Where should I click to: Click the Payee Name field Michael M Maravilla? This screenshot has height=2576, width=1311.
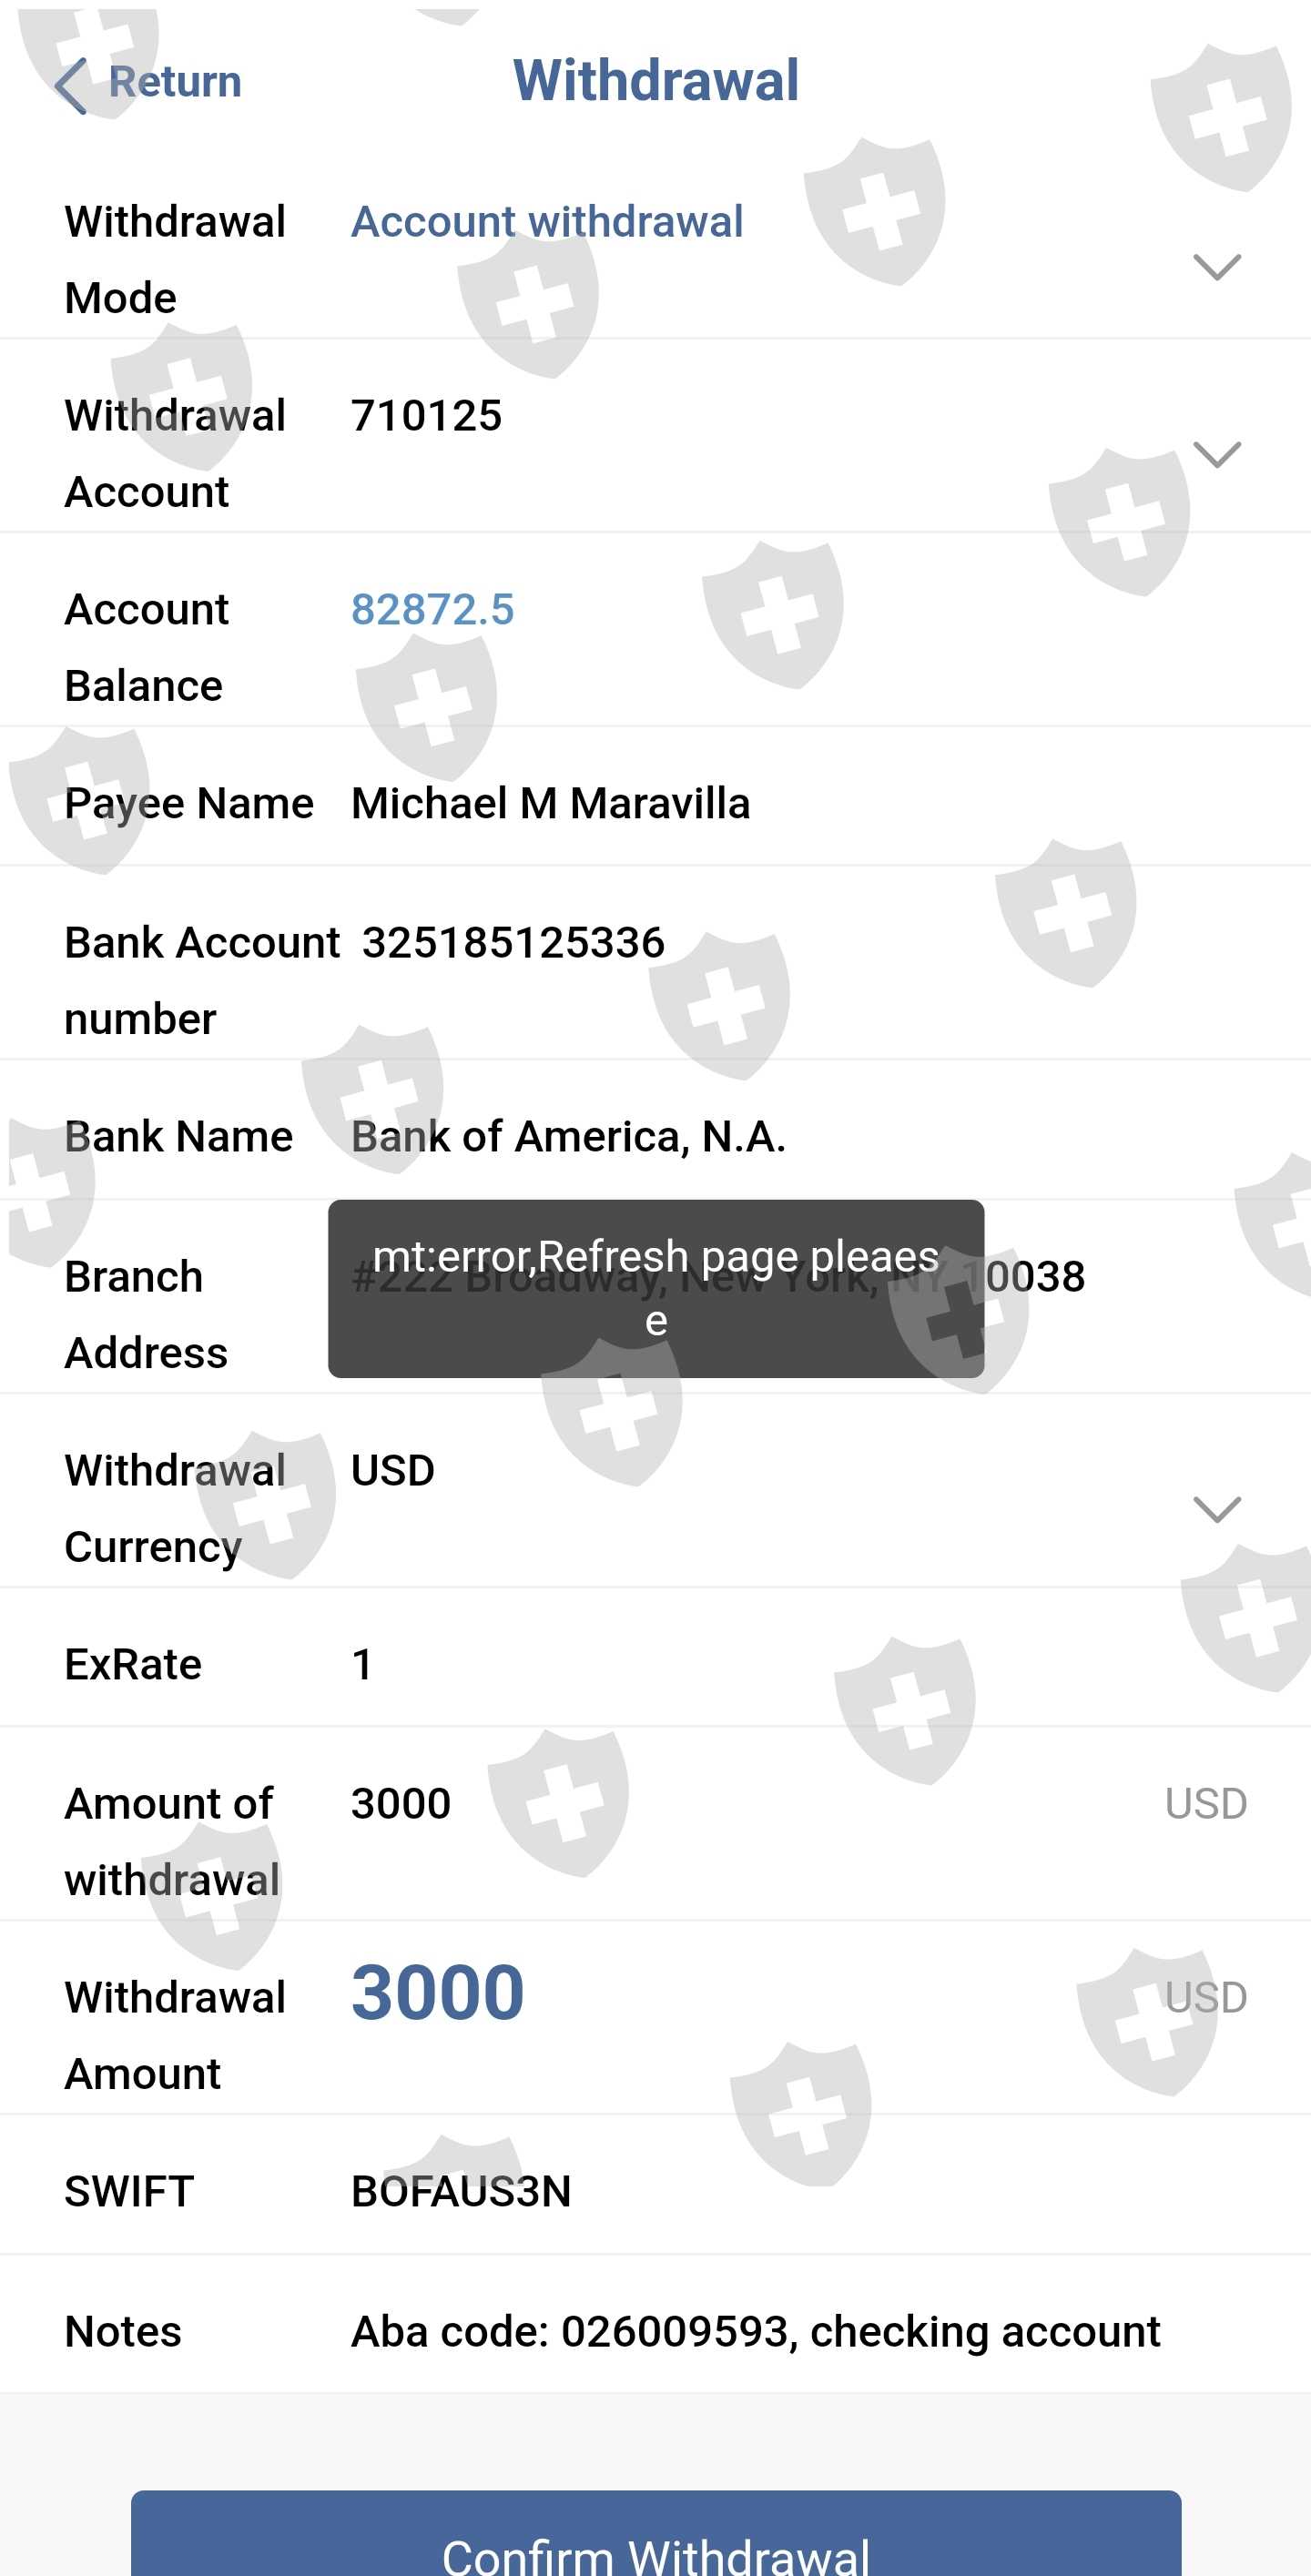pyautogui.click(x=550, y=804)
